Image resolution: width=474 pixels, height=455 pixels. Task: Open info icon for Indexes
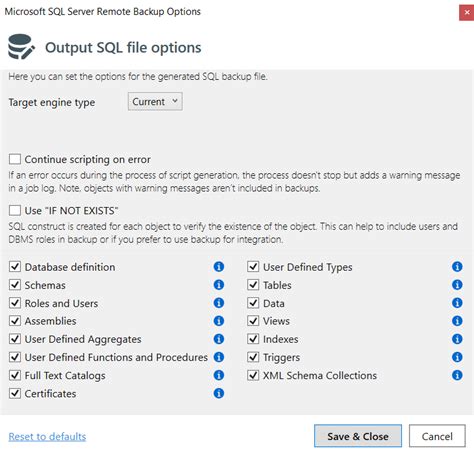[x=457, y=339]
